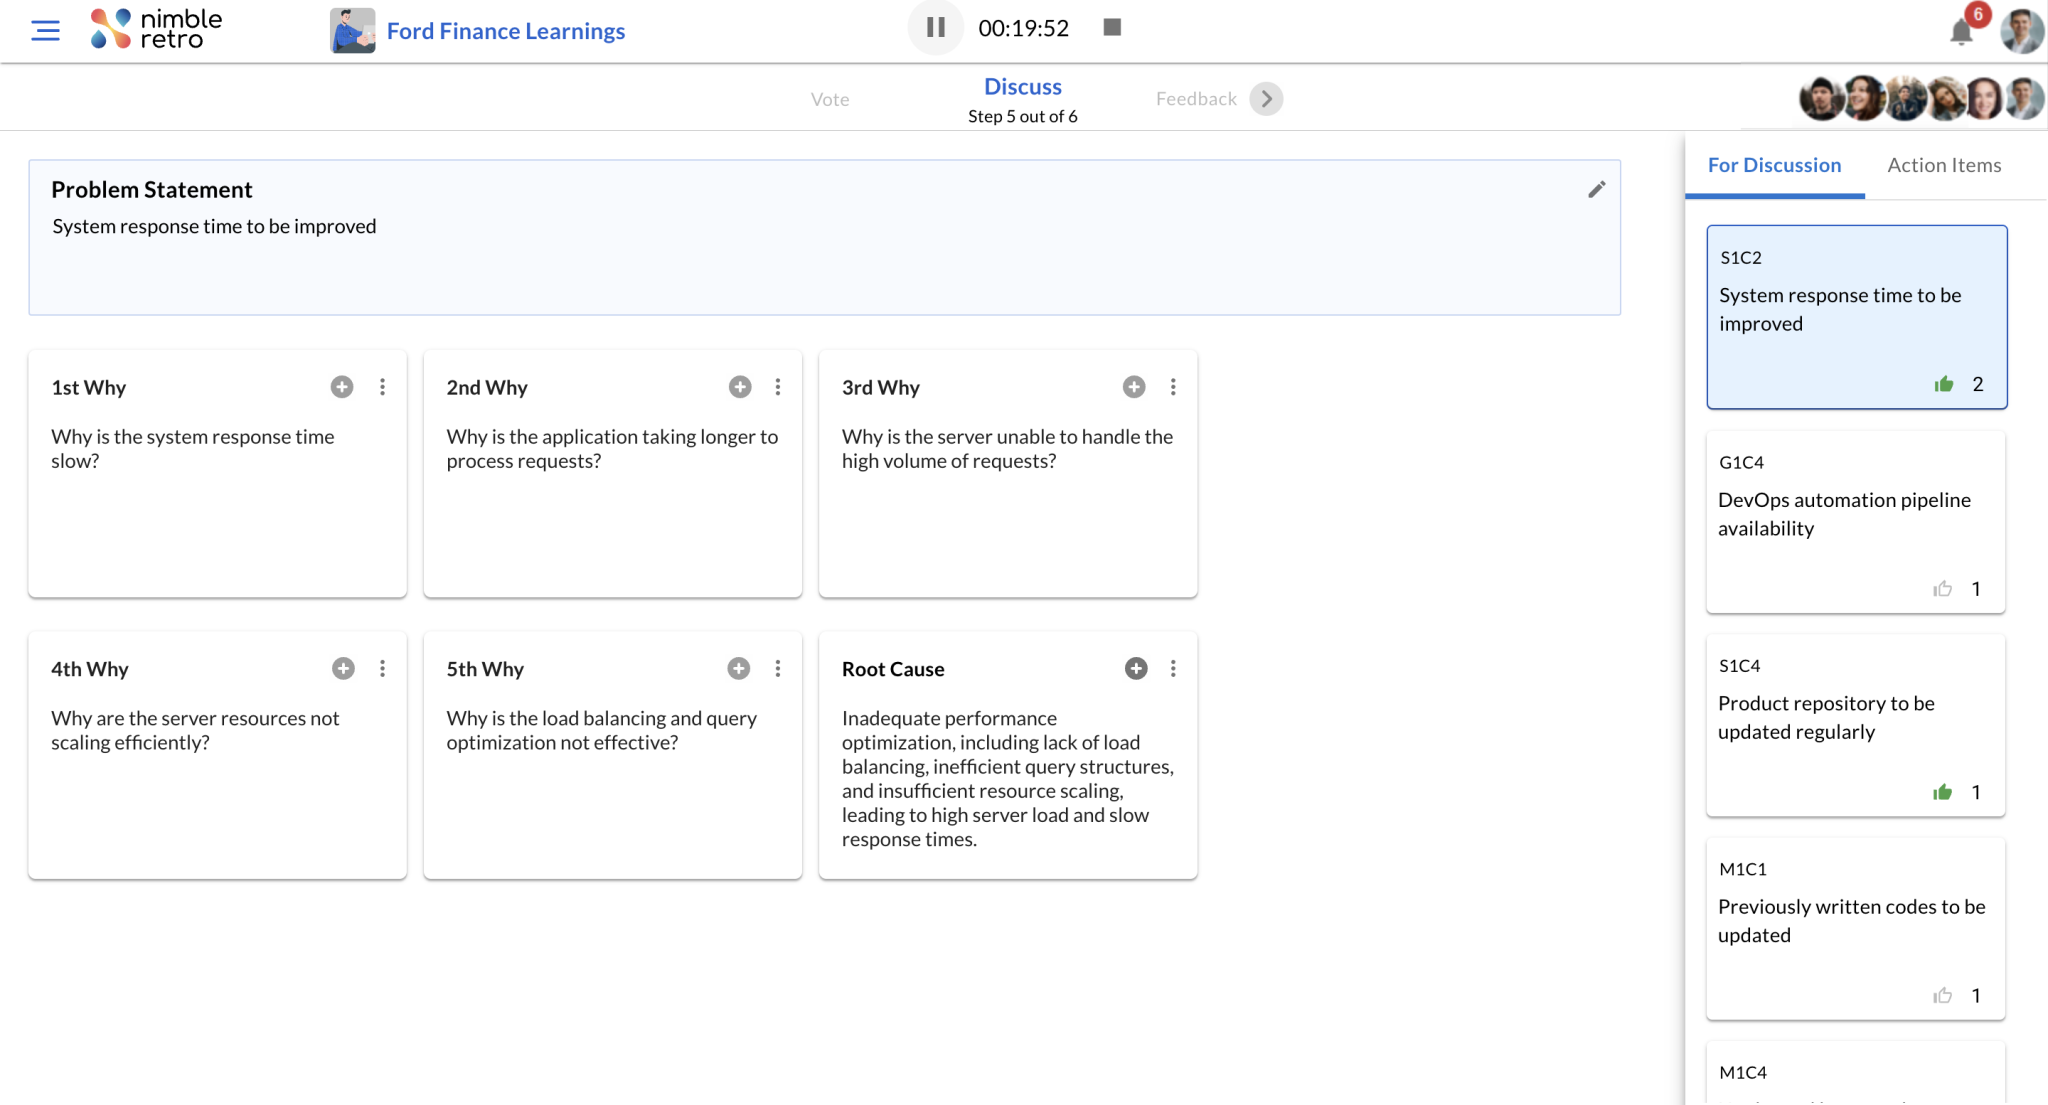Select the DevOps automation pipeline availability card
This screenshot has height=1105, width=2048.
(1856, 521)
